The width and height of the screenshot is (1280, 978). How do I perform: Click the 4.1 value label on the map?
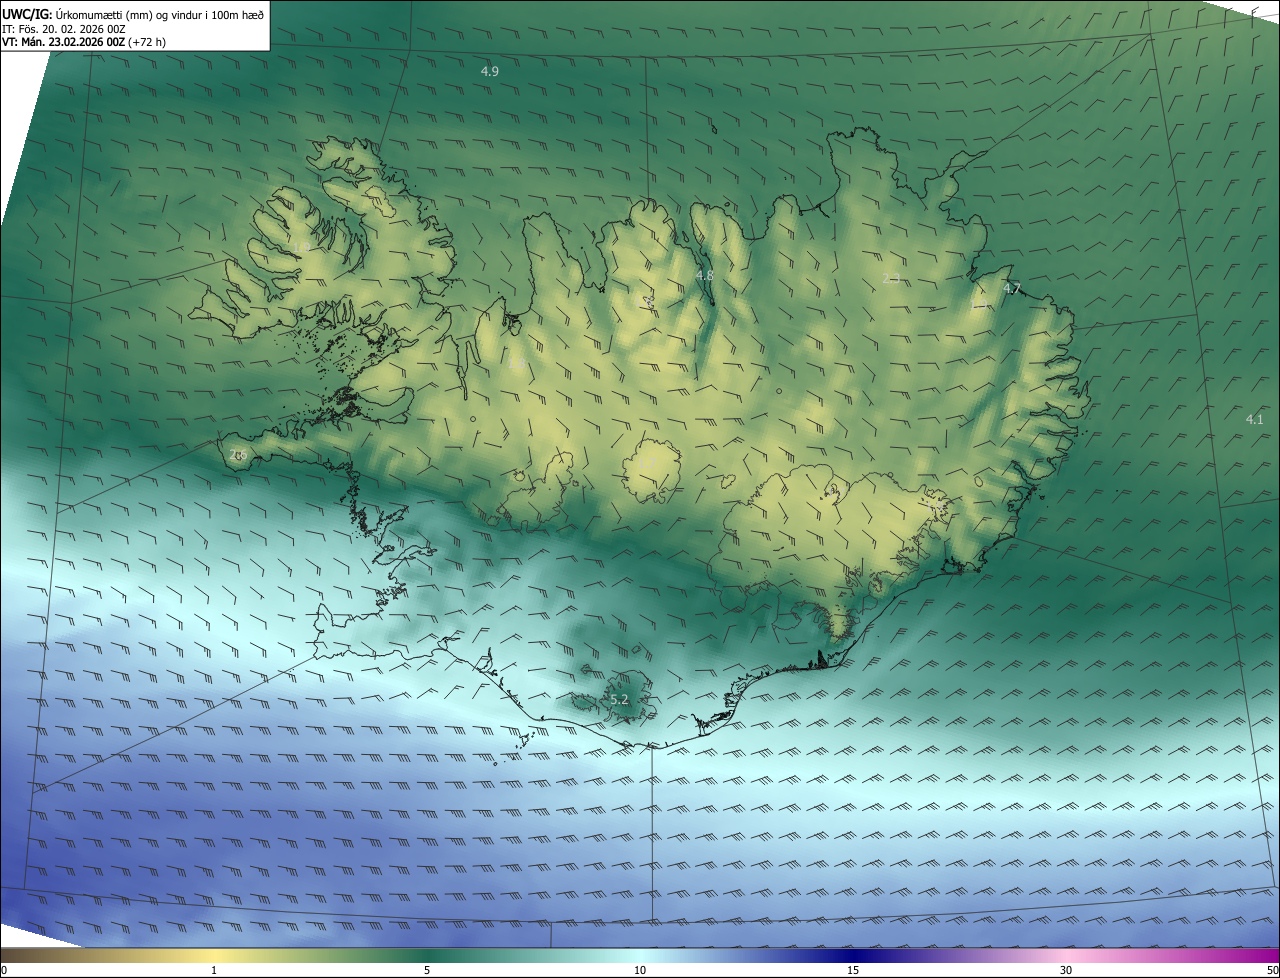click(x=1254, y=419)
